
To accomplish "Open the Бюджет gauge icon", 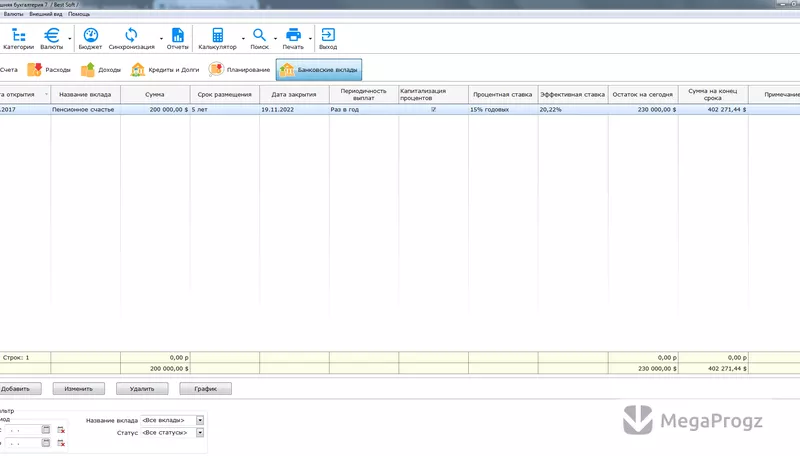I will coord(90,39).
